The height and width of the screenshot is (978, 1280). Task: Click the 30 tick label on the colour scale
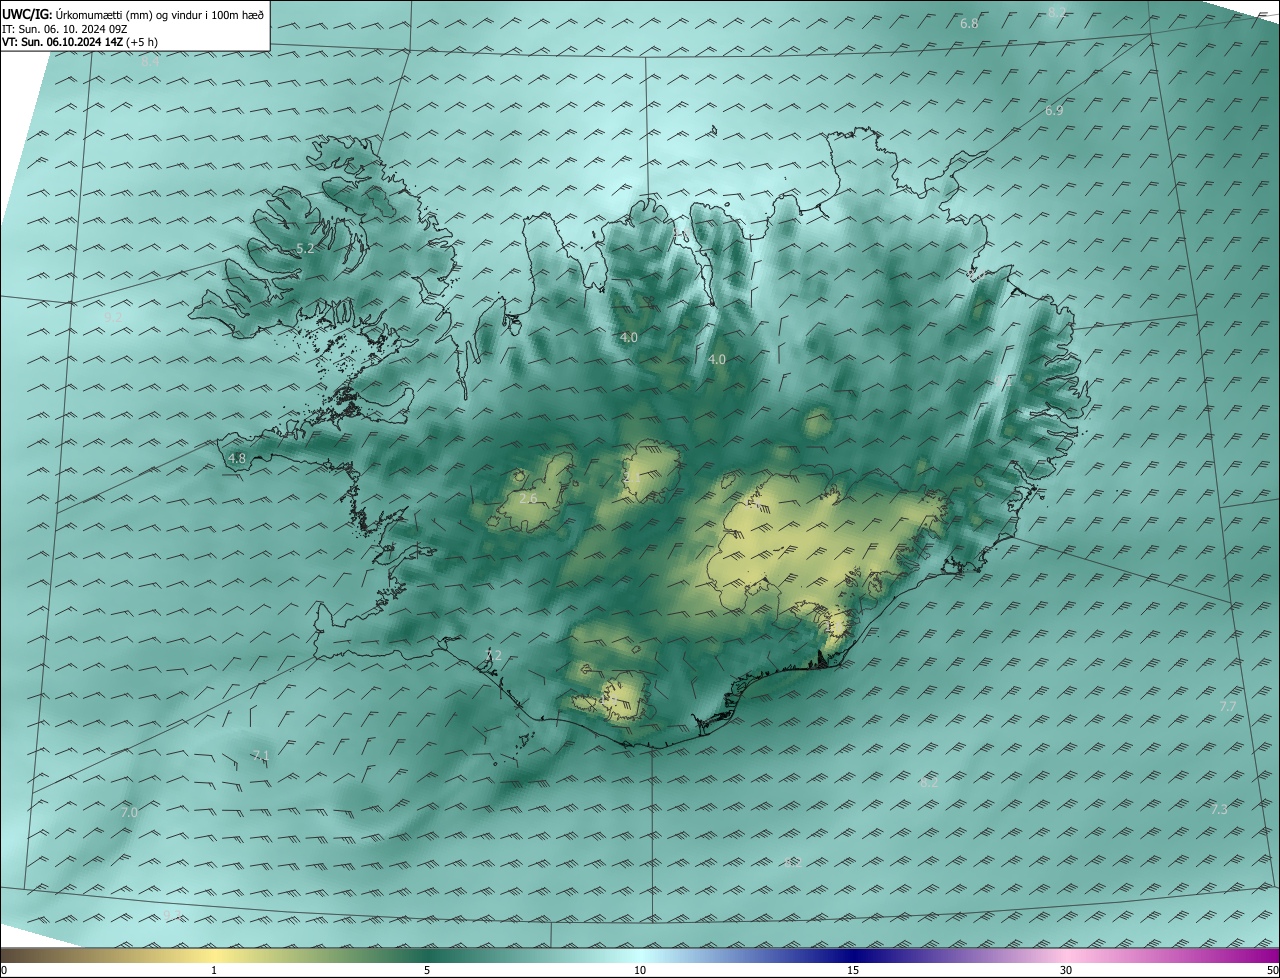click(1066, 971)
